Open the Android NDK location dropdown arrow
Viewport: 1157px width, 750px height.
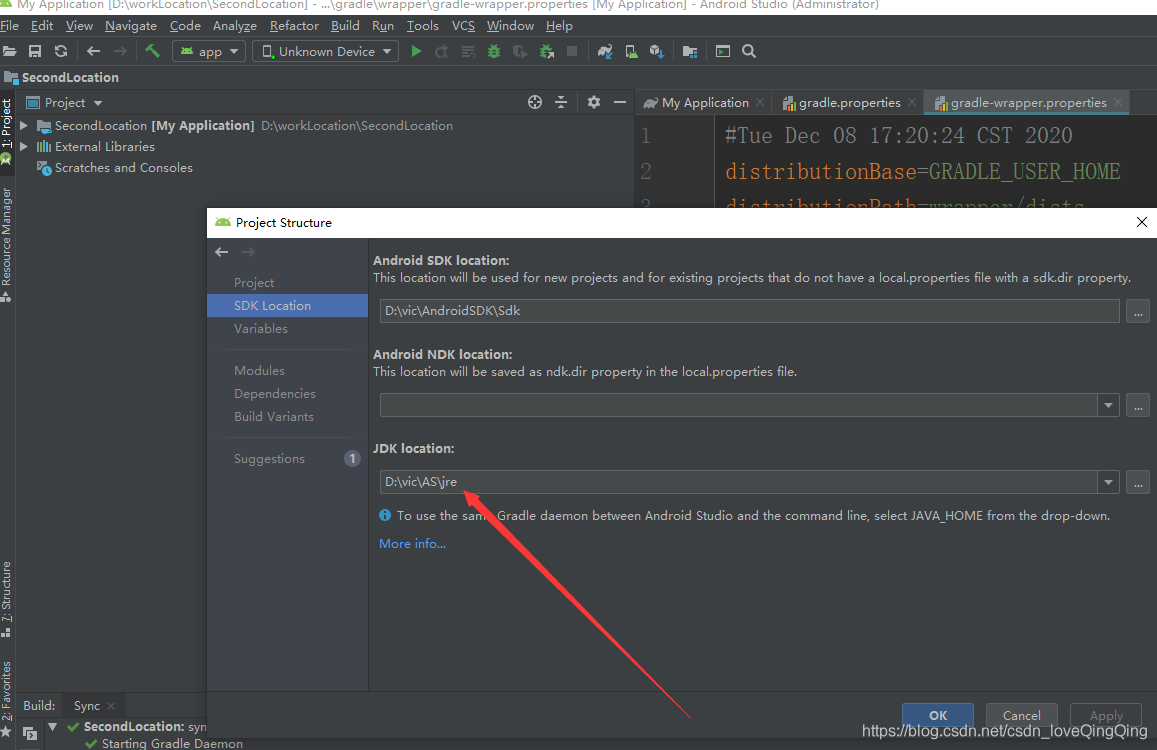[1108, 405]
